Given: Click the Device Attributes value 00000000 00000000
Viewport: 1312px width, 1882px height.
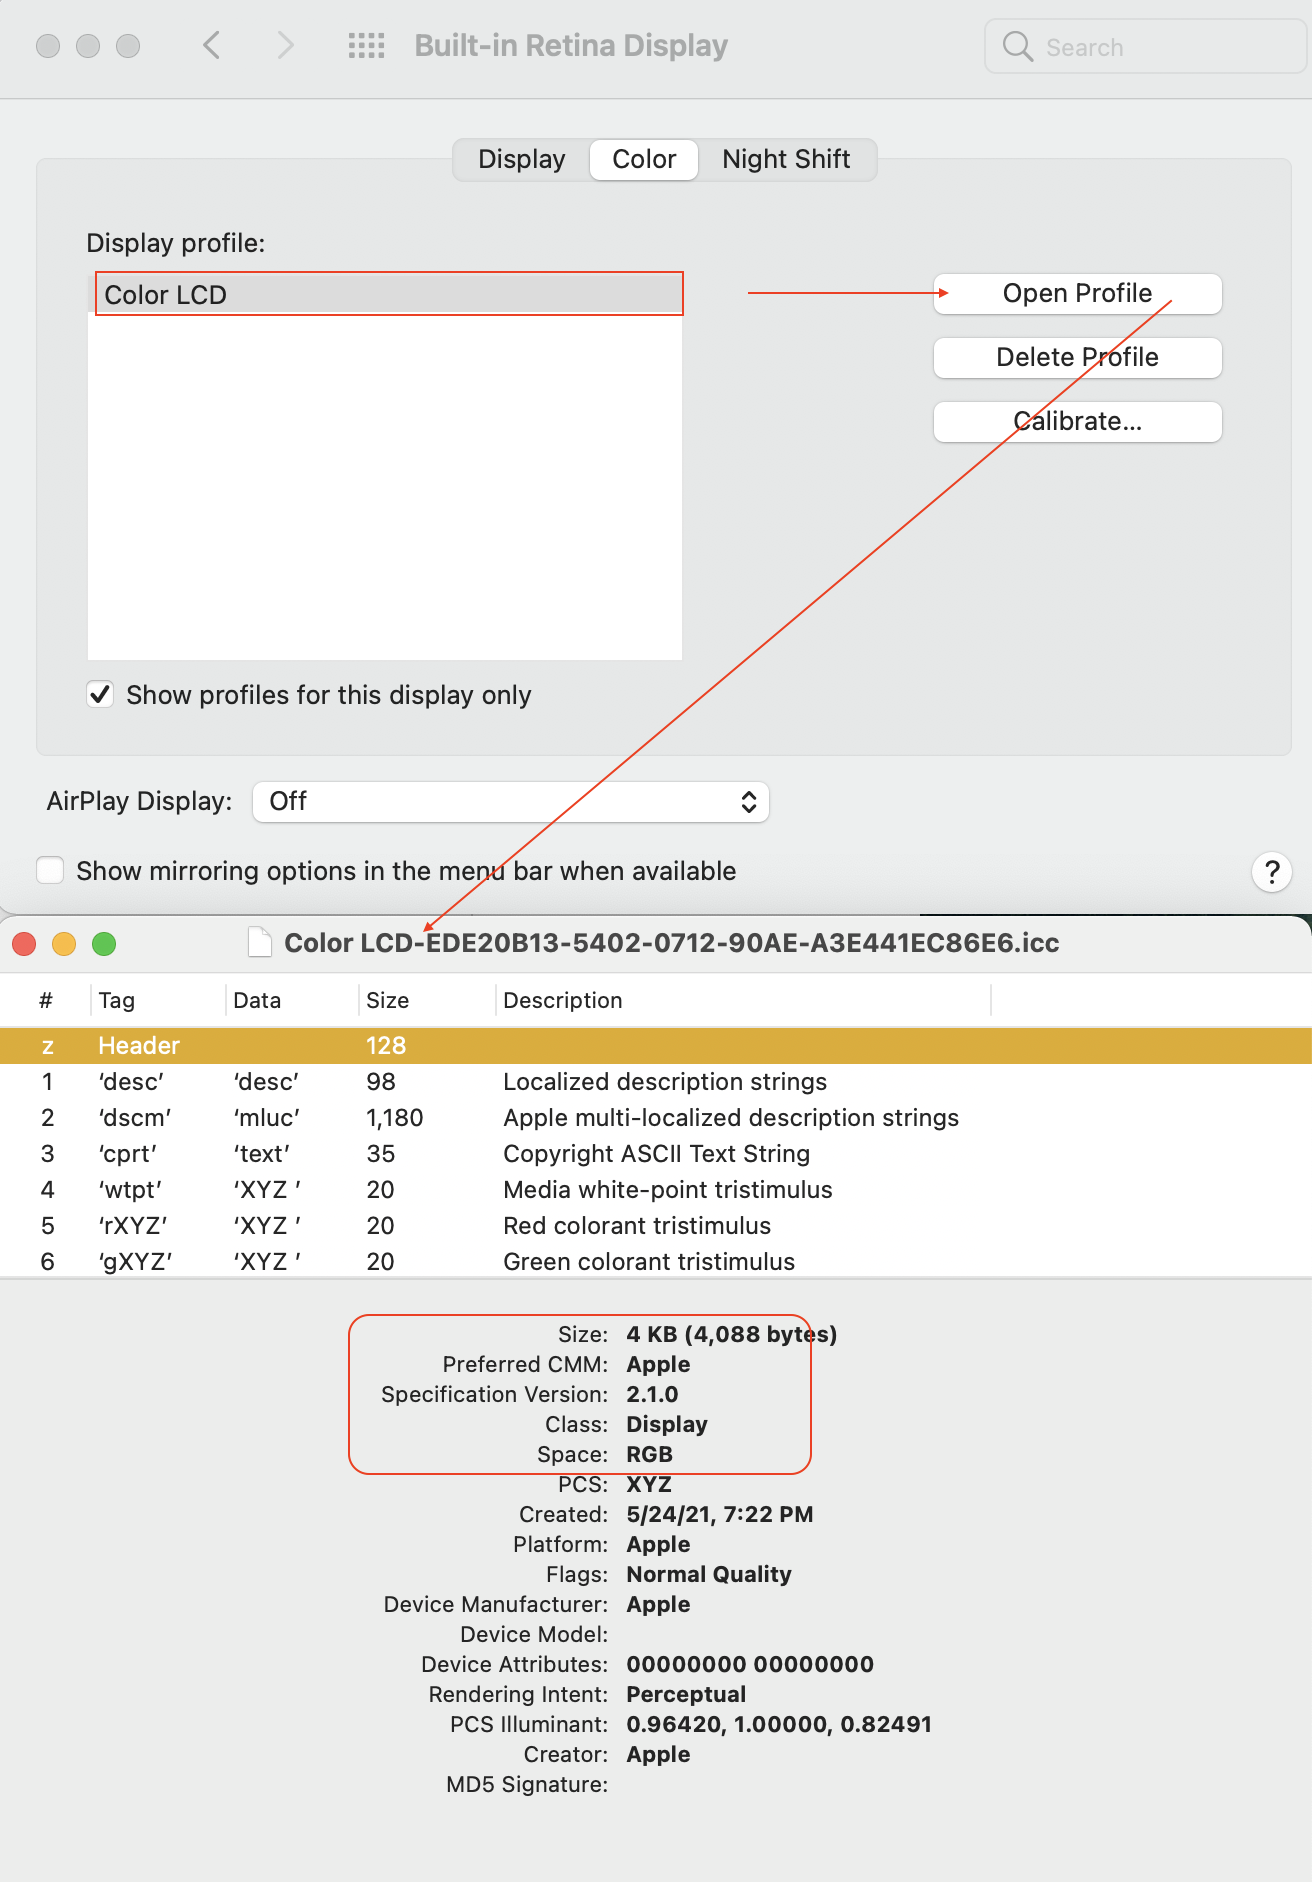Looking at the screenshot, I should pyautogui.click(x=750, y=1664).
